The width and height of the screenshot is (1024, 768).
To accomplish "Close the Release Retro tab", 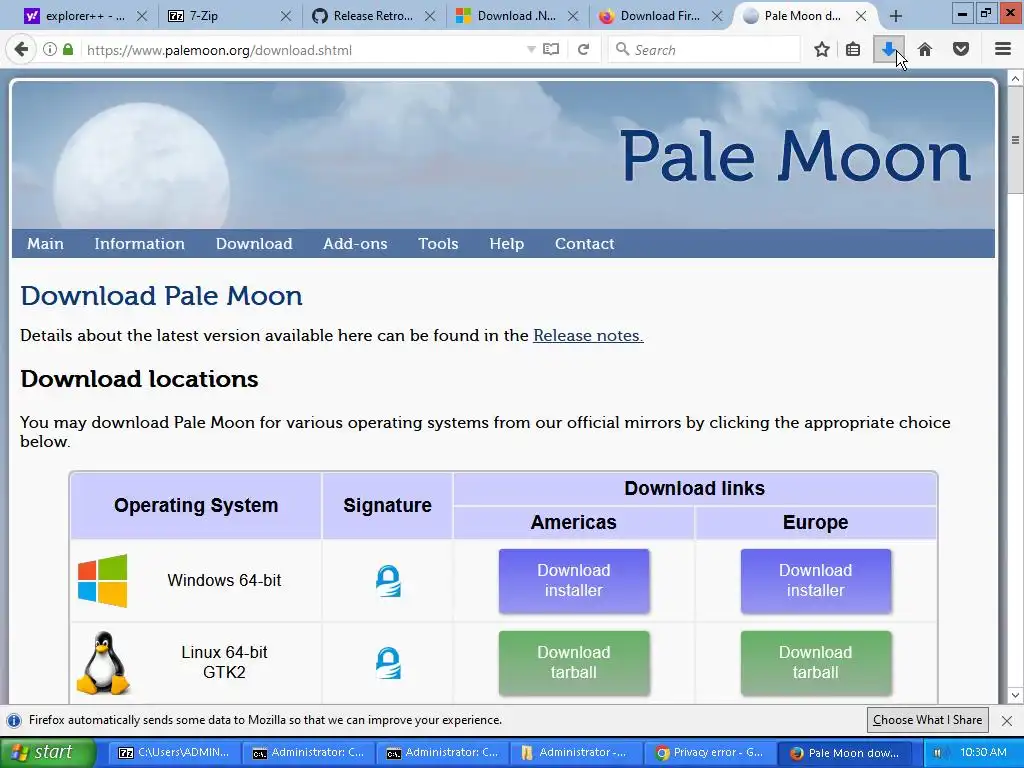I will (x=430, y=16).
